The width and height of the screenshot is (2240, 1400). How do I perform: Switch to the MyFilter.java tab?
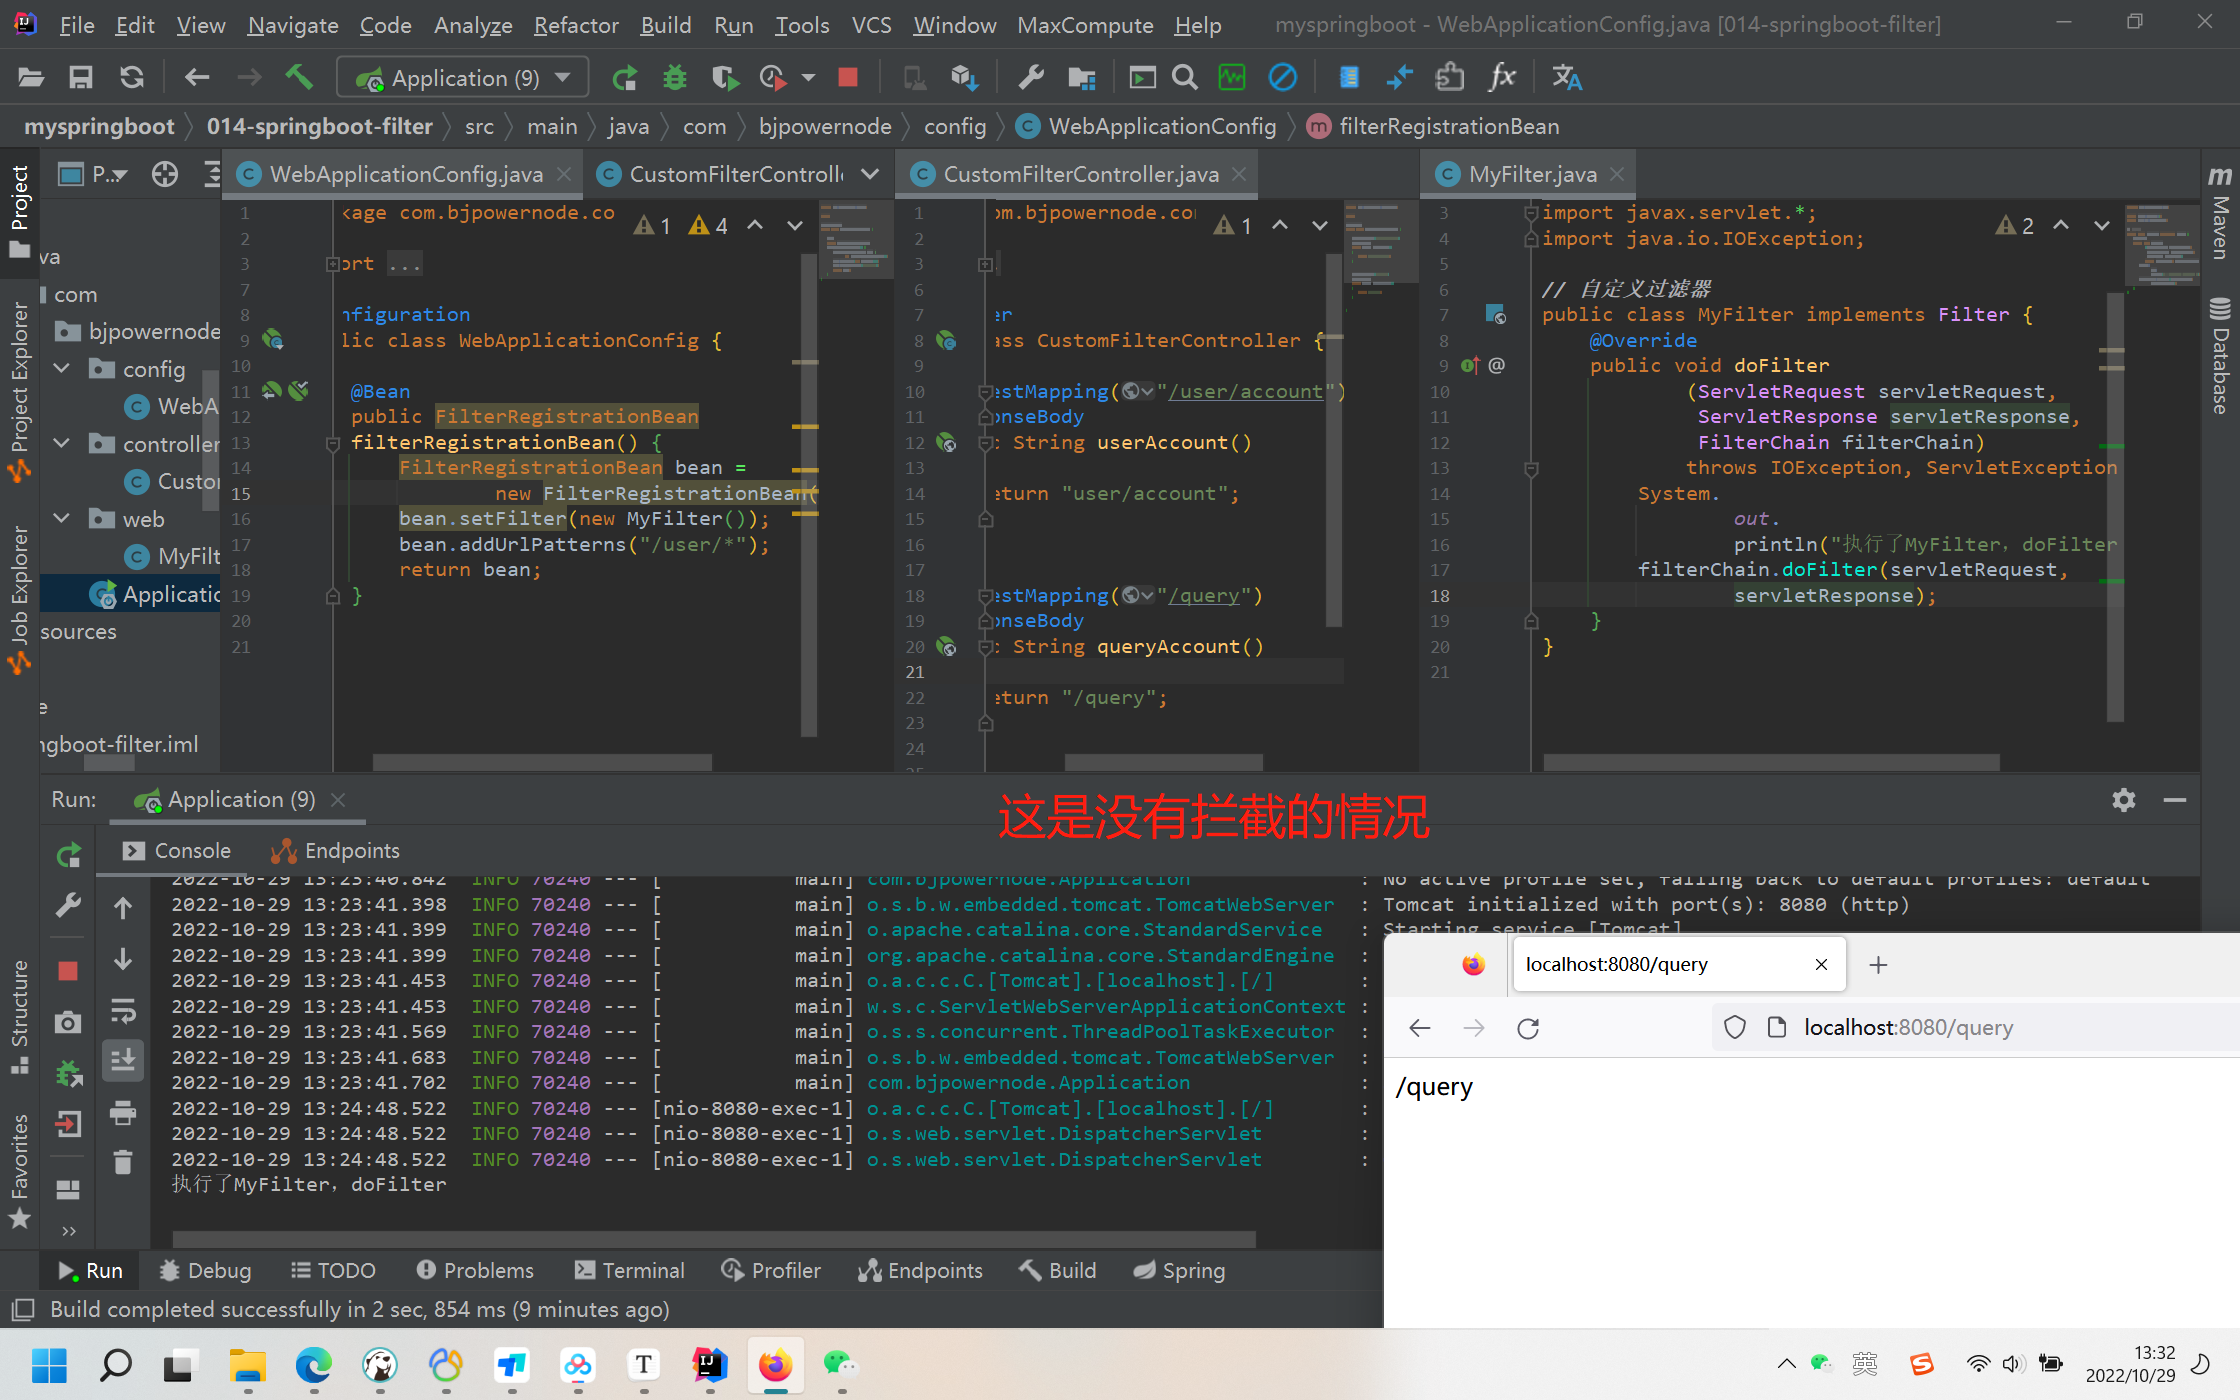click(1531, 174)
